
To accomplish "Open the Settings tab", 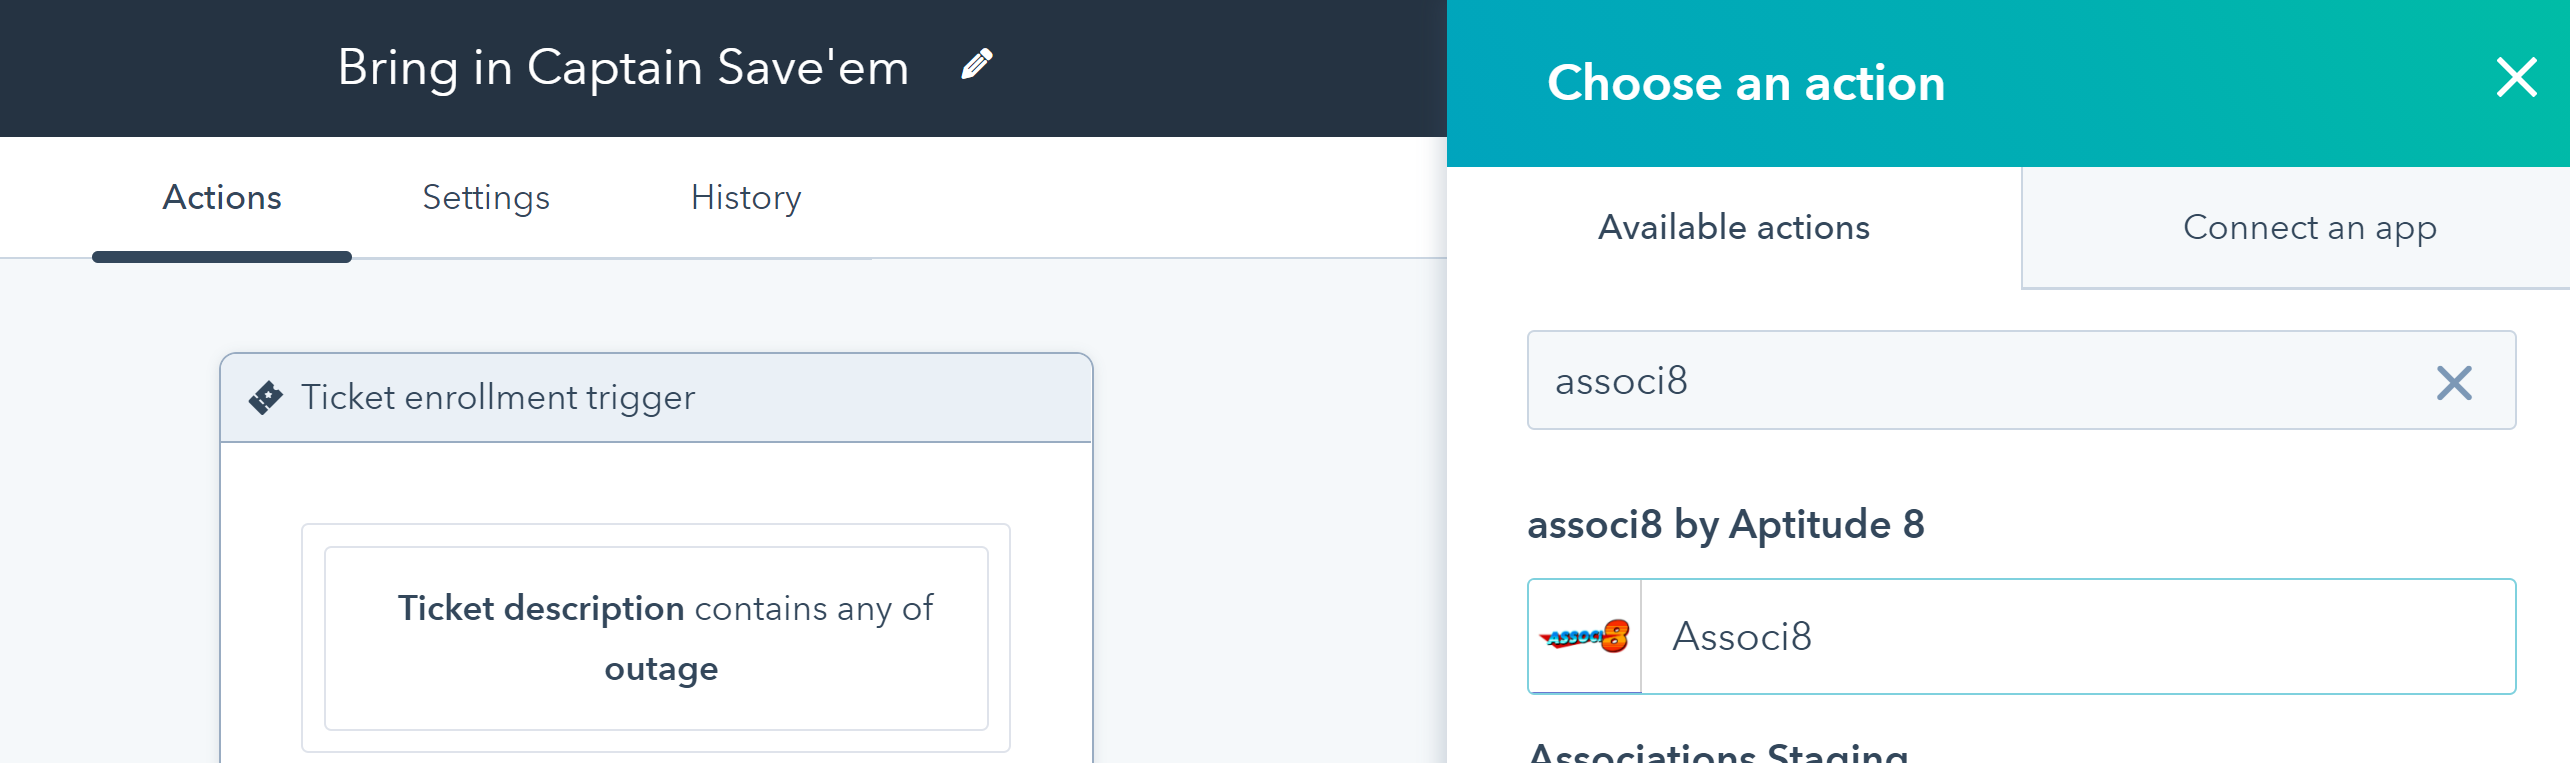I will [486, 198].
